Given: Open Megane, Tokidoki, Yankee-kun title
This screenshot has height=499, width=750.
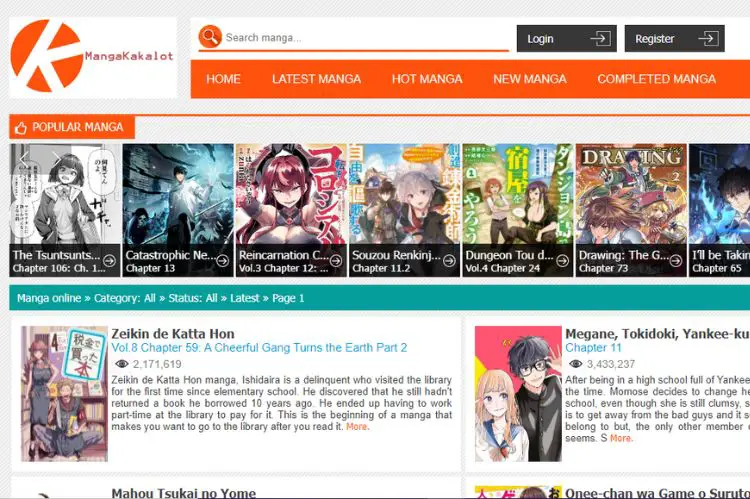Looking at the screenshot, I should 657,334.
